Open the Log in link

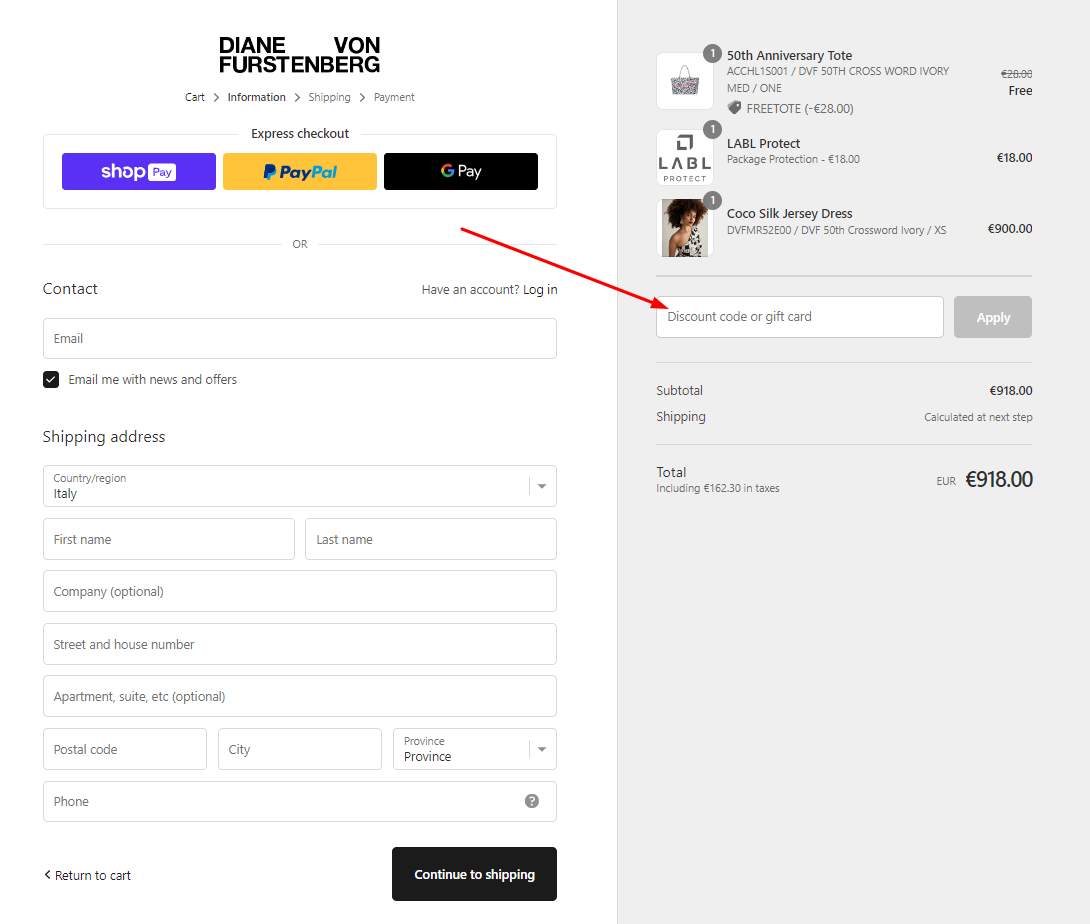coord(540,289)
